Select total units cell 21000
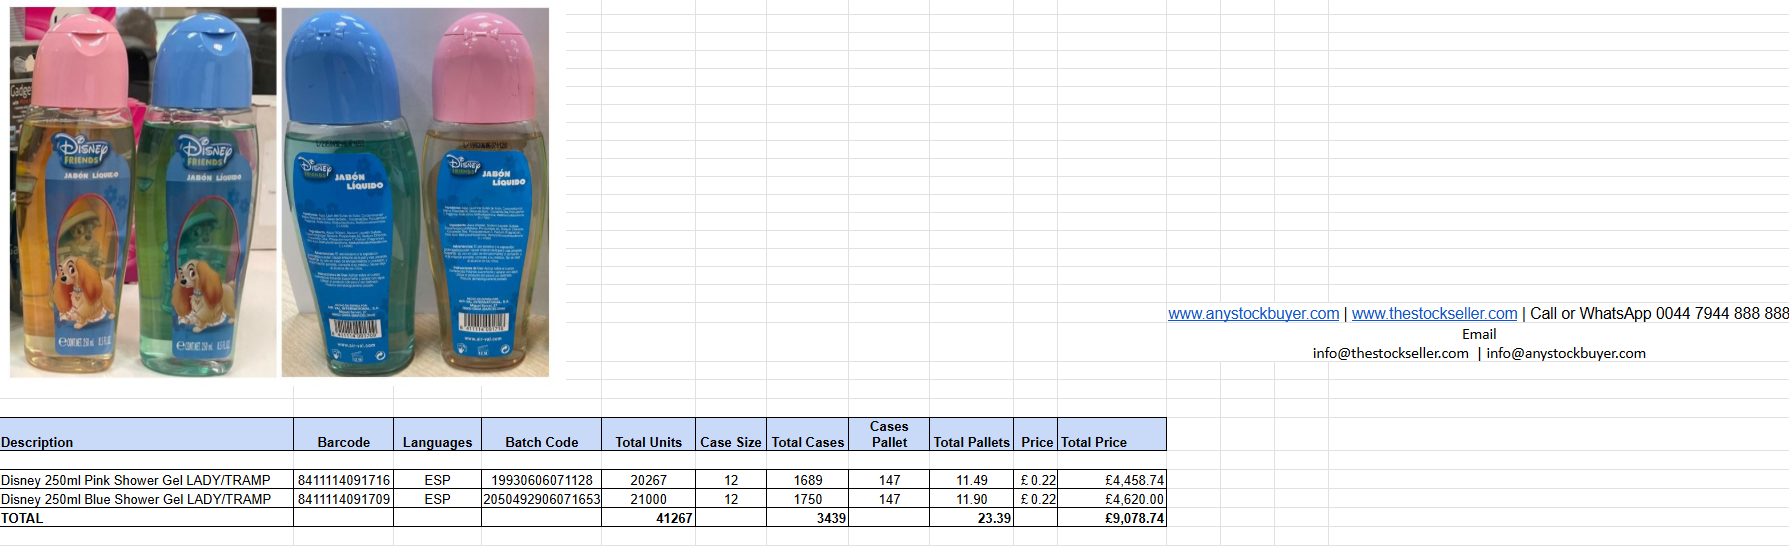Image resolution: width=1789 pixels, height=546 pixels. (648, 499)
